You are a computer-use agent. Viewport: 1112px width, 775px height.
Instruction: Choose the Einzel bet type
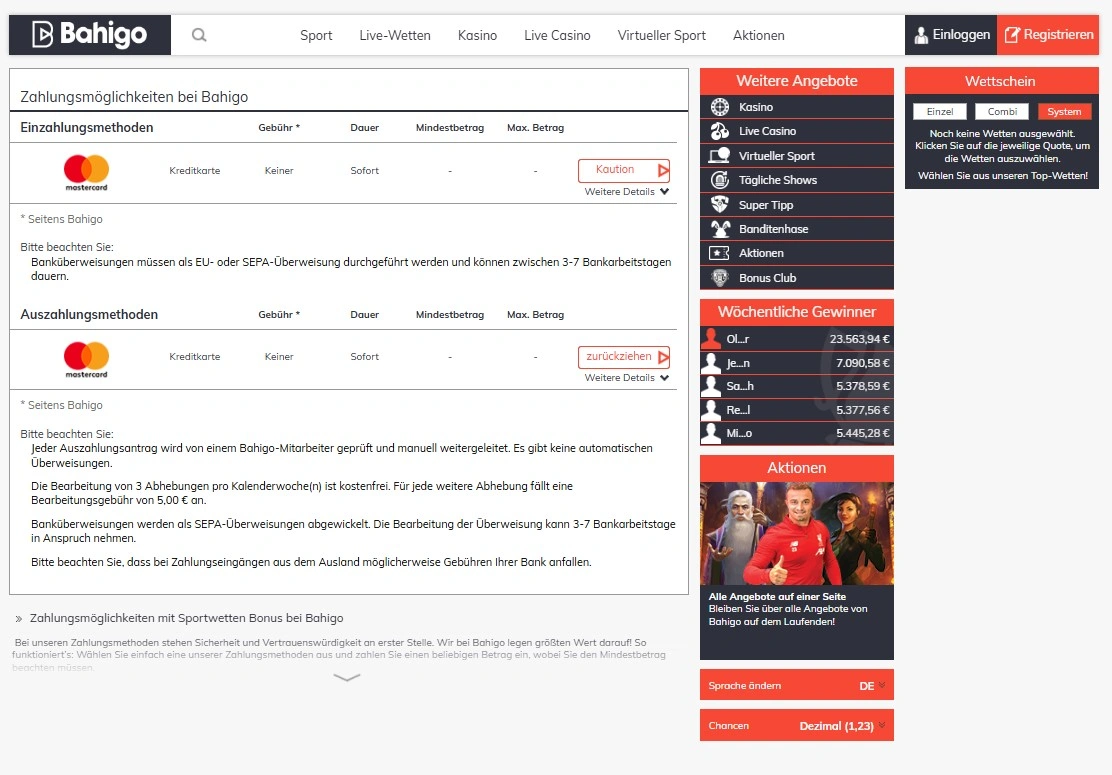[940, 111]
